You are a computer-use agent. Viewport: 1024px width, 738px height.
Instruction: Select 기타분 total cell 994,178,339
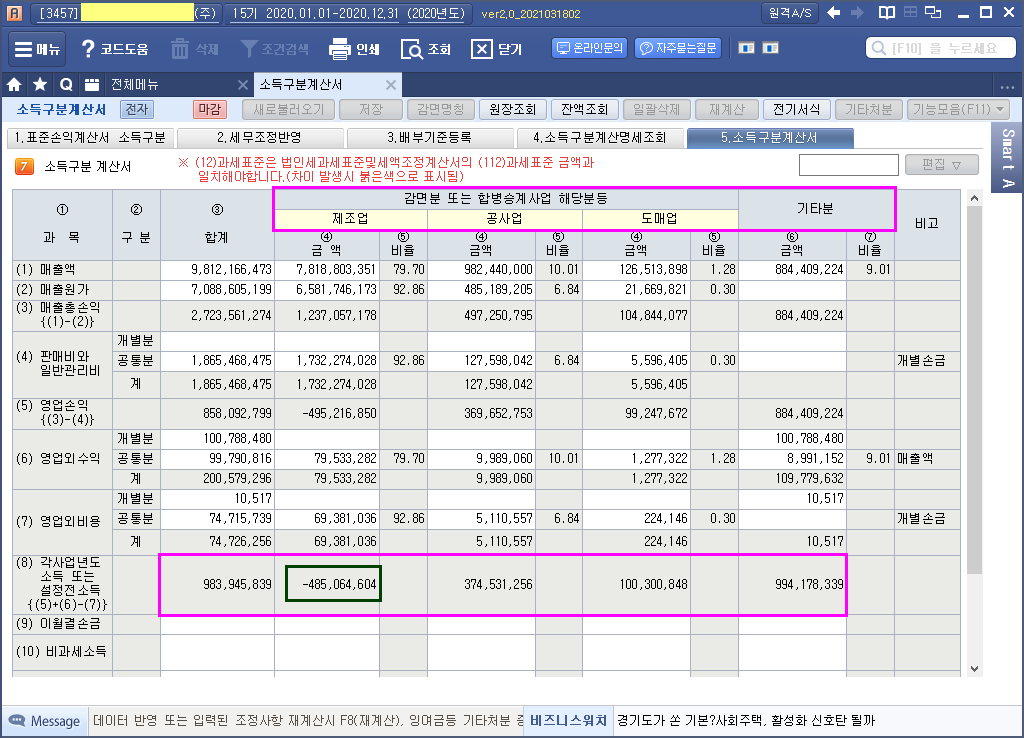[x=793, y=584]
